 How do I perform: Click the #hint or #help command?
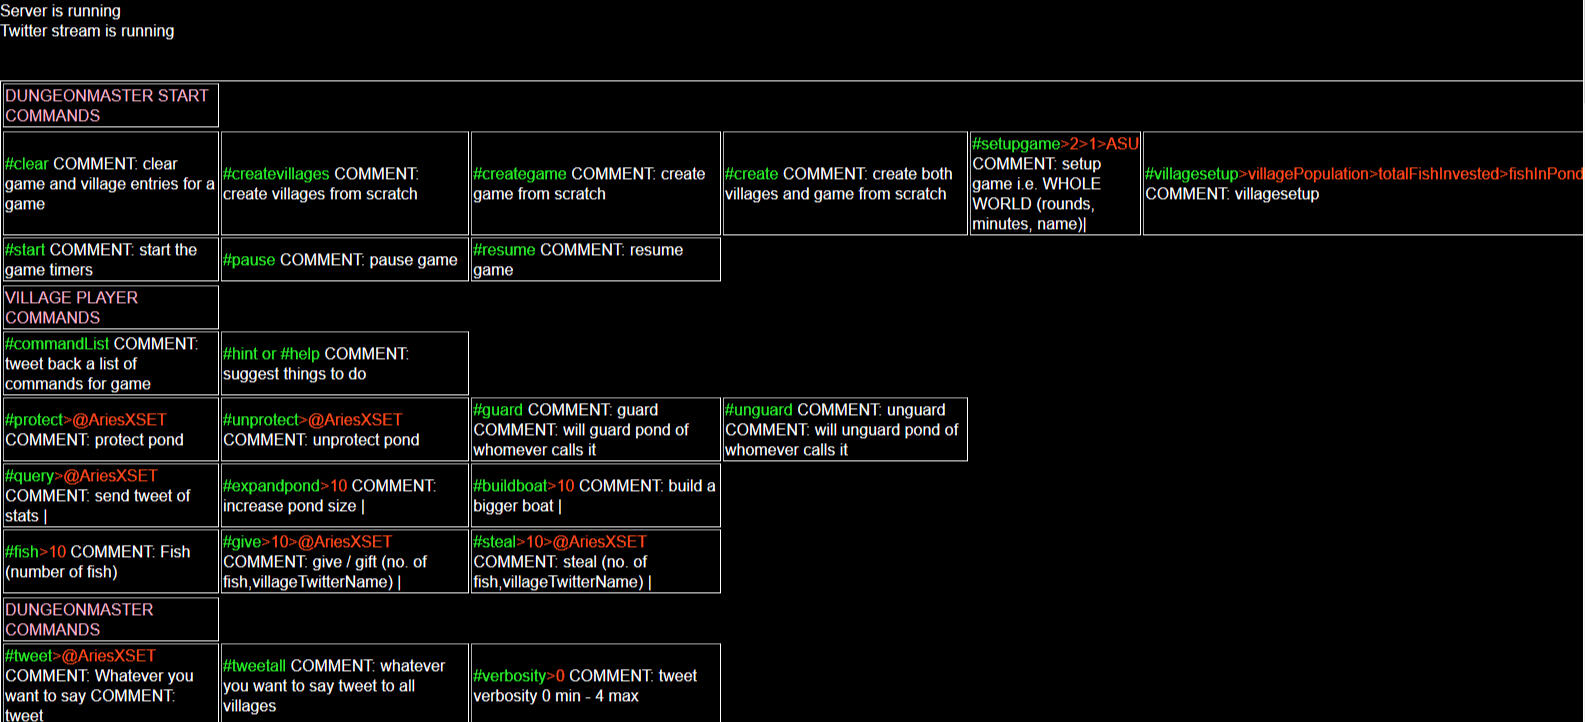pyautogui.click(x=271, y=354)
